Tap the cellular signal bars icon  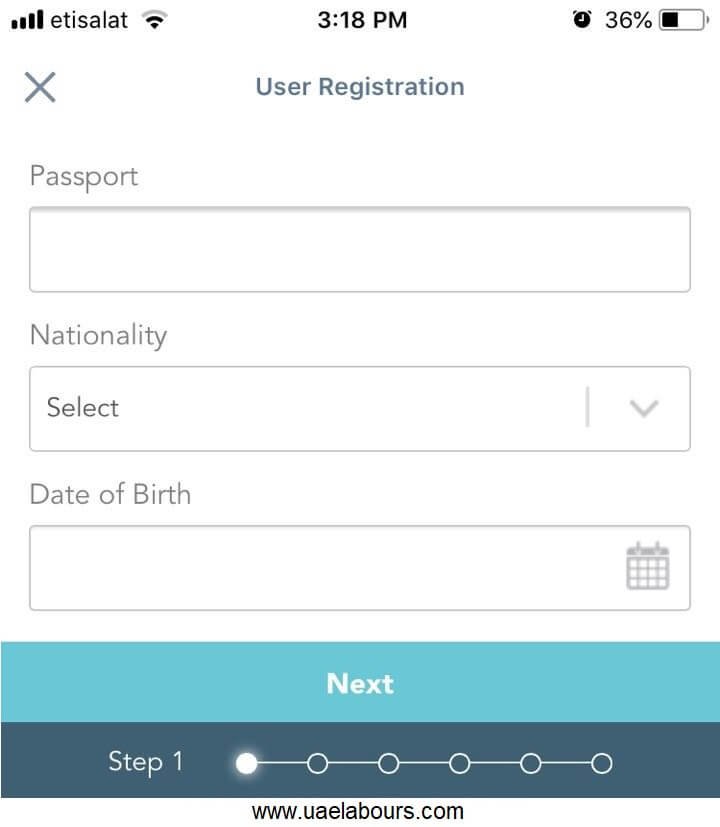click(x=27, y=20)
